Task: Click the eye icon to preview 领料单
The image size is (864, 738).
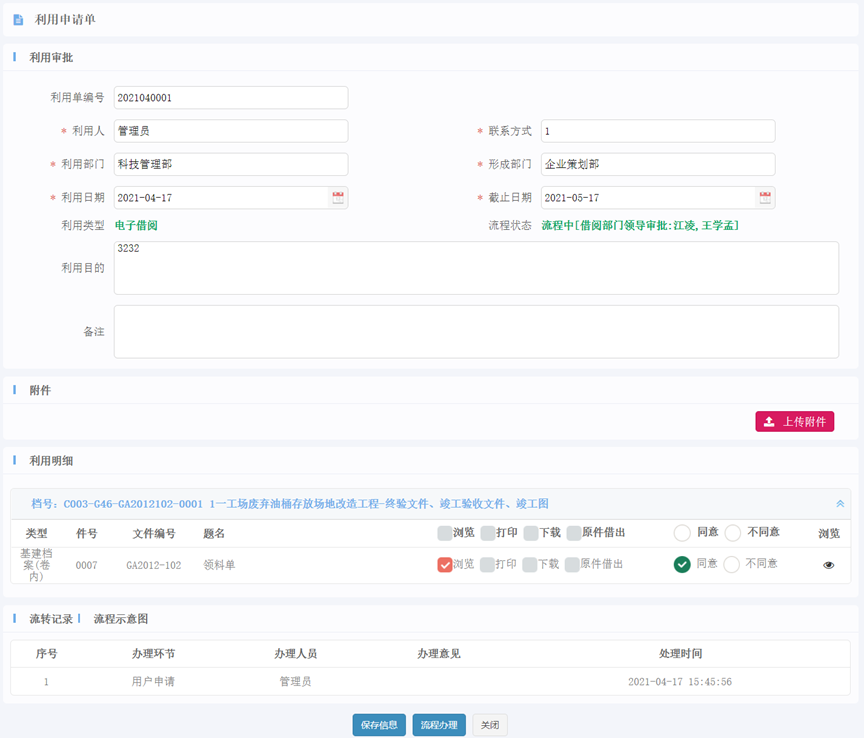Action: coord(828,565)
